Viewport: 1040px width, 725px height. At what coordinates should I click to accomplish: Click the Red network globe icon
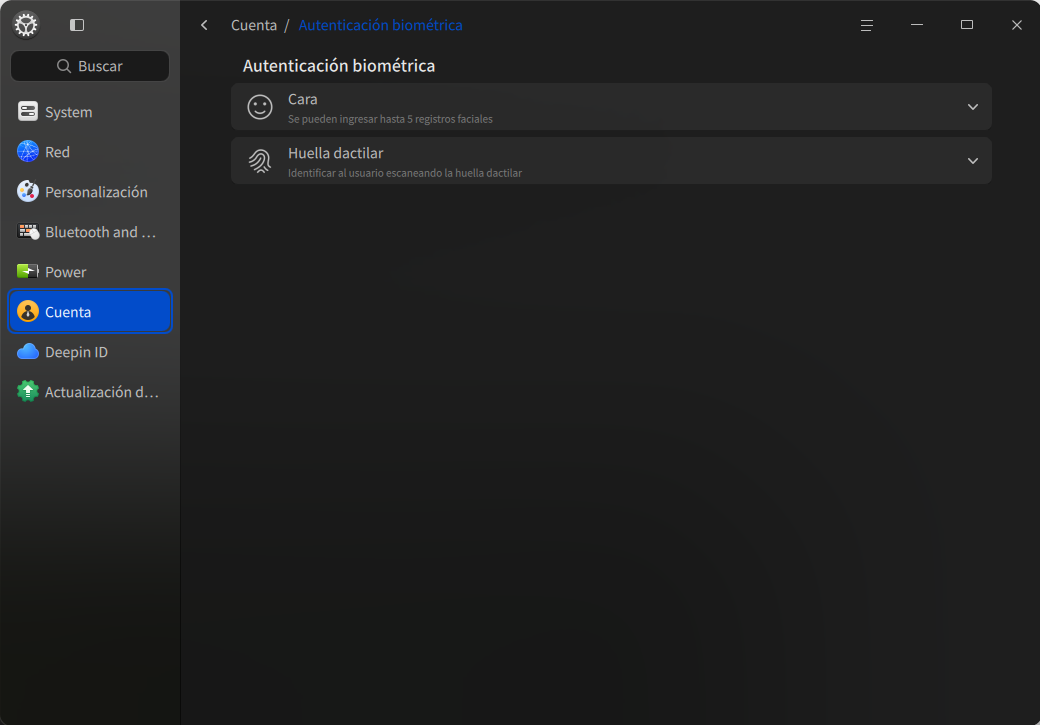click(28, 151)
